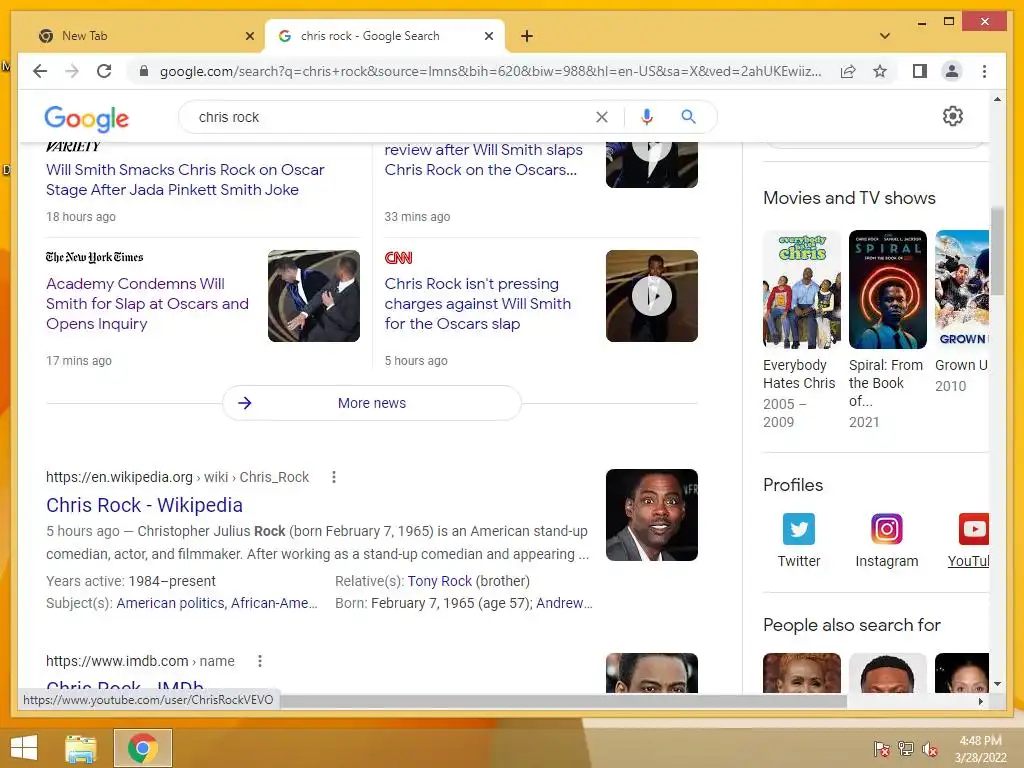The width and height of the screenshot is (1024, 768).
Task: Open Chrome side panel
Action: (920, 71)
